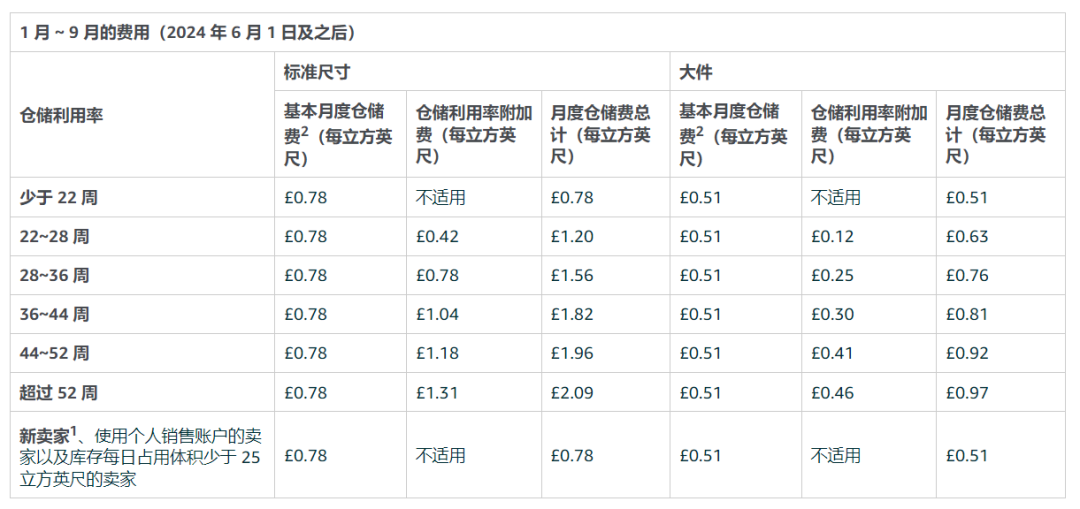Image resolution: width=1080 pixels, height=509 pixels.
Task: Click footnote 1 next to 新卖家
Action: tap(73, 429)
